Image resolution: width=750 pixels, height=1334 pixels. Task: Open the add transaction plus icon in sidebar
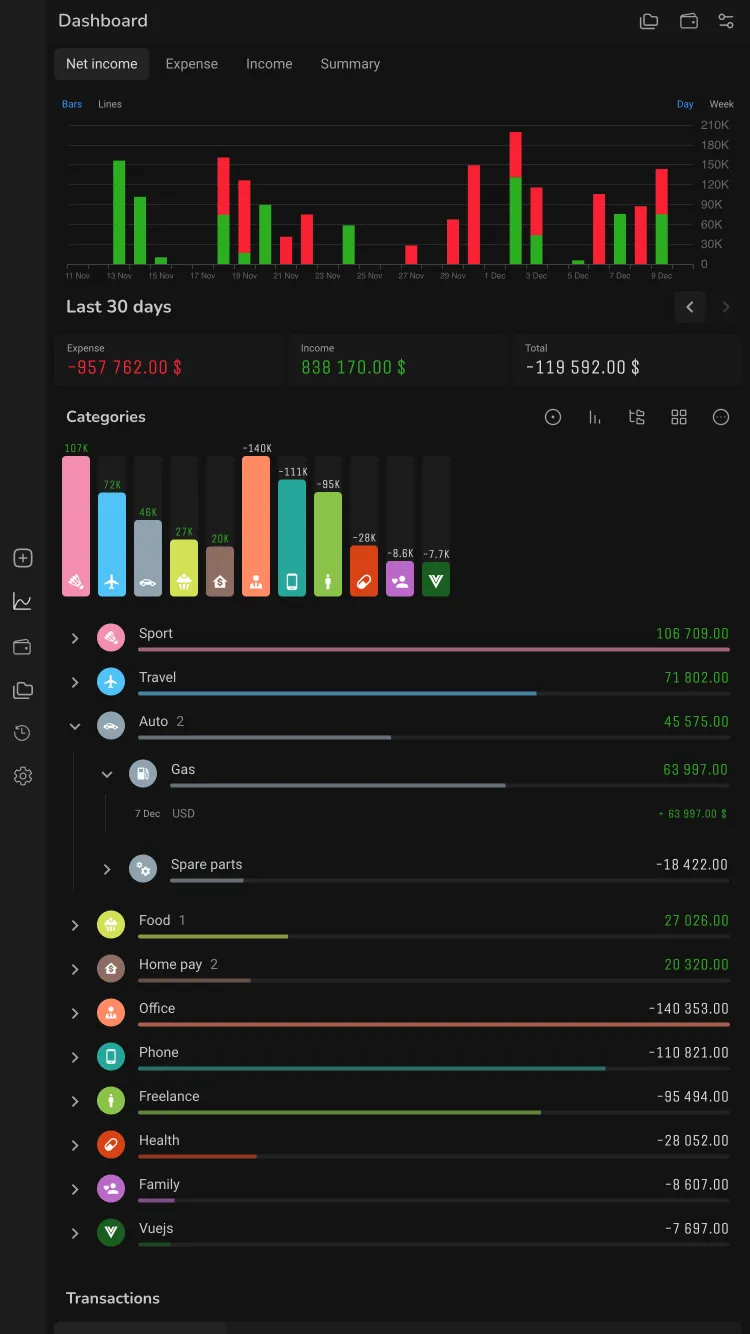coord(23,558)
